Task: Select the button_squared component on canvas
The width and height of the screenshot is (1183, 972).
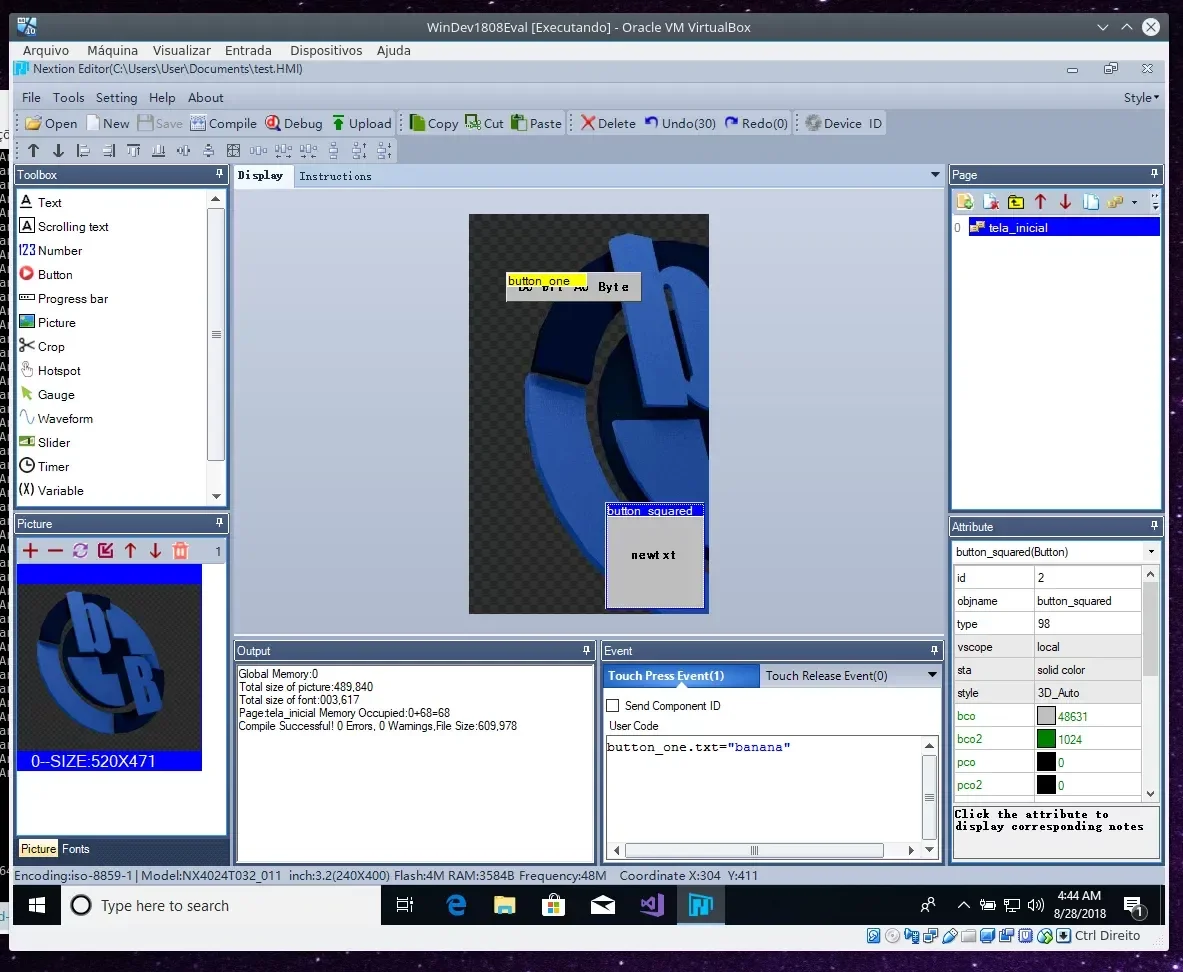Action: [655, 555]
